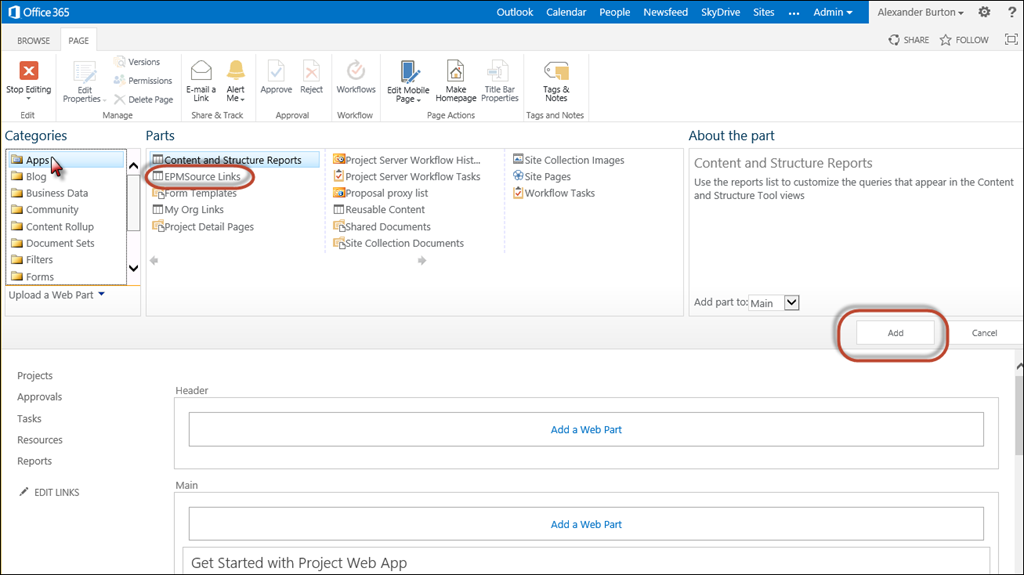
Task: Select the Apps category folder
Action: click(x=66, y=159)
